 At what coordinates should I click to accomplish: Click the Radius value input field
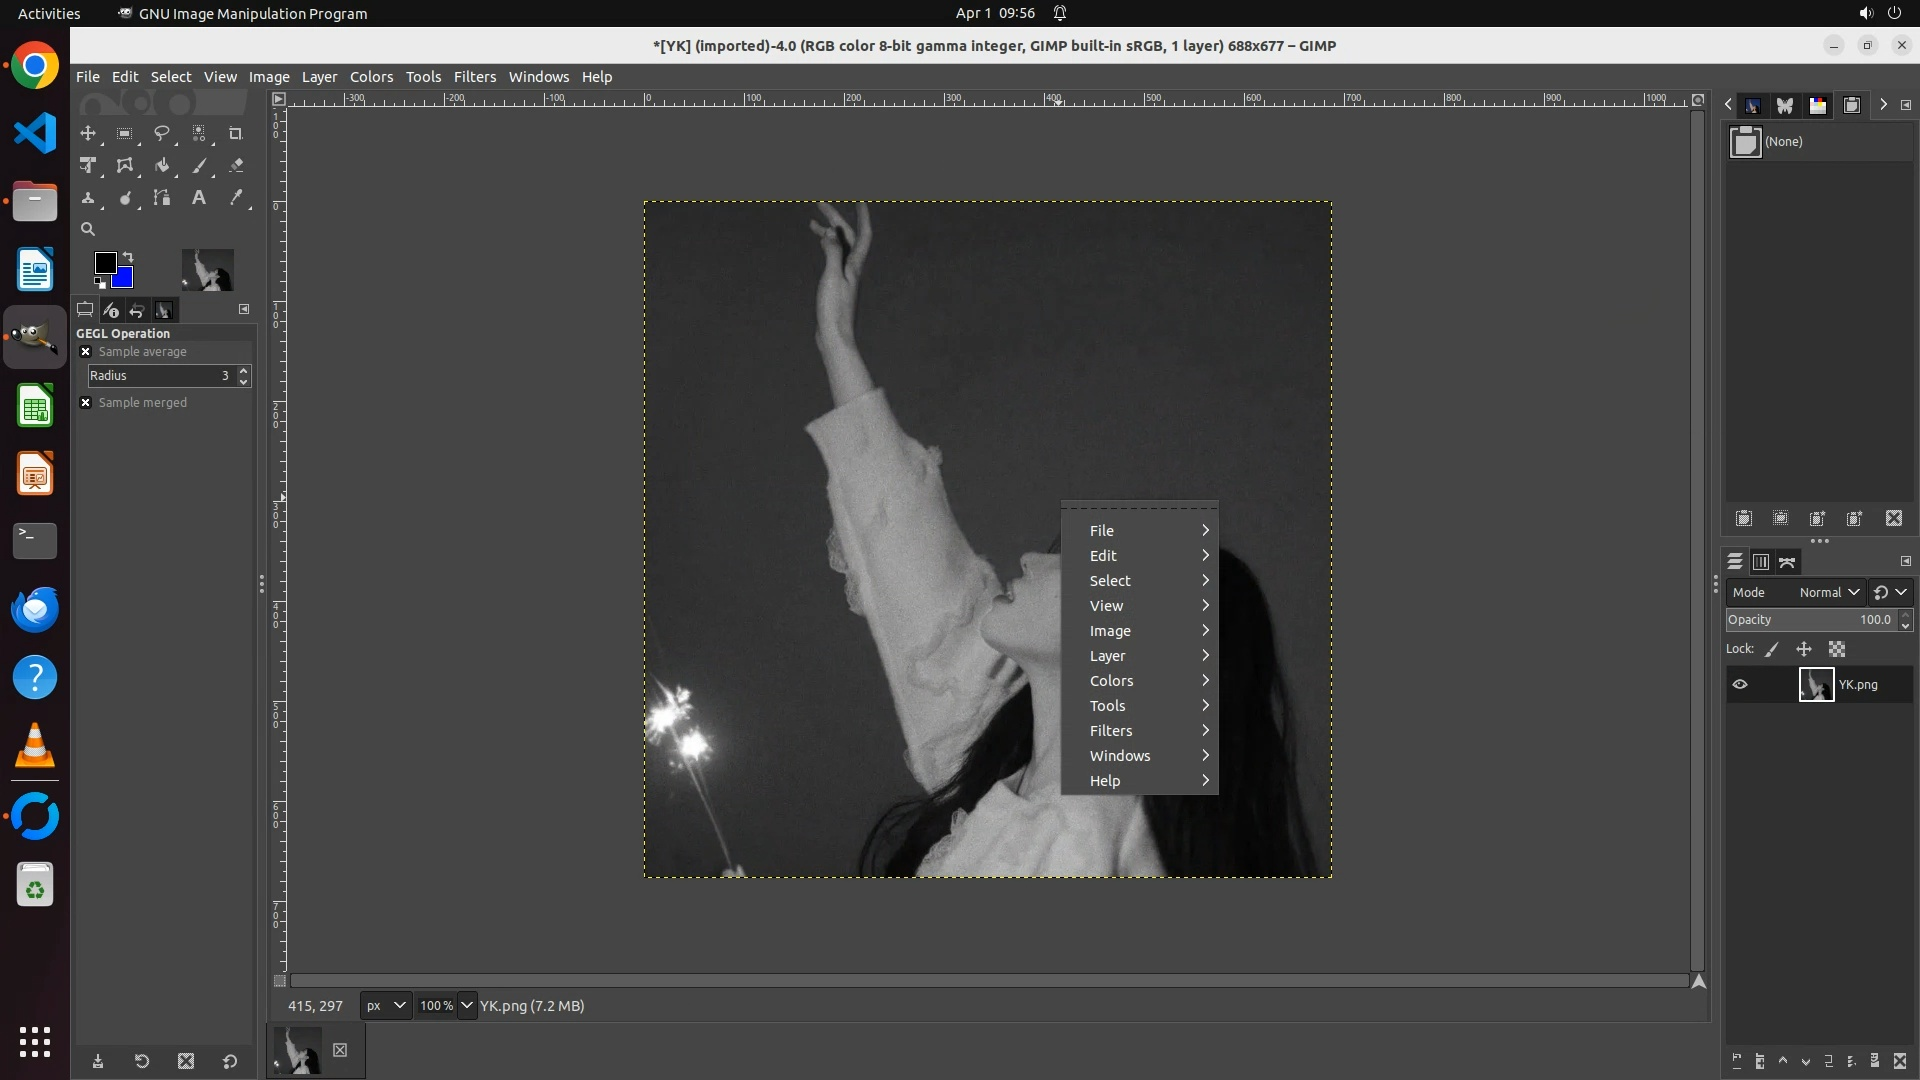click(x=160, y=376)
